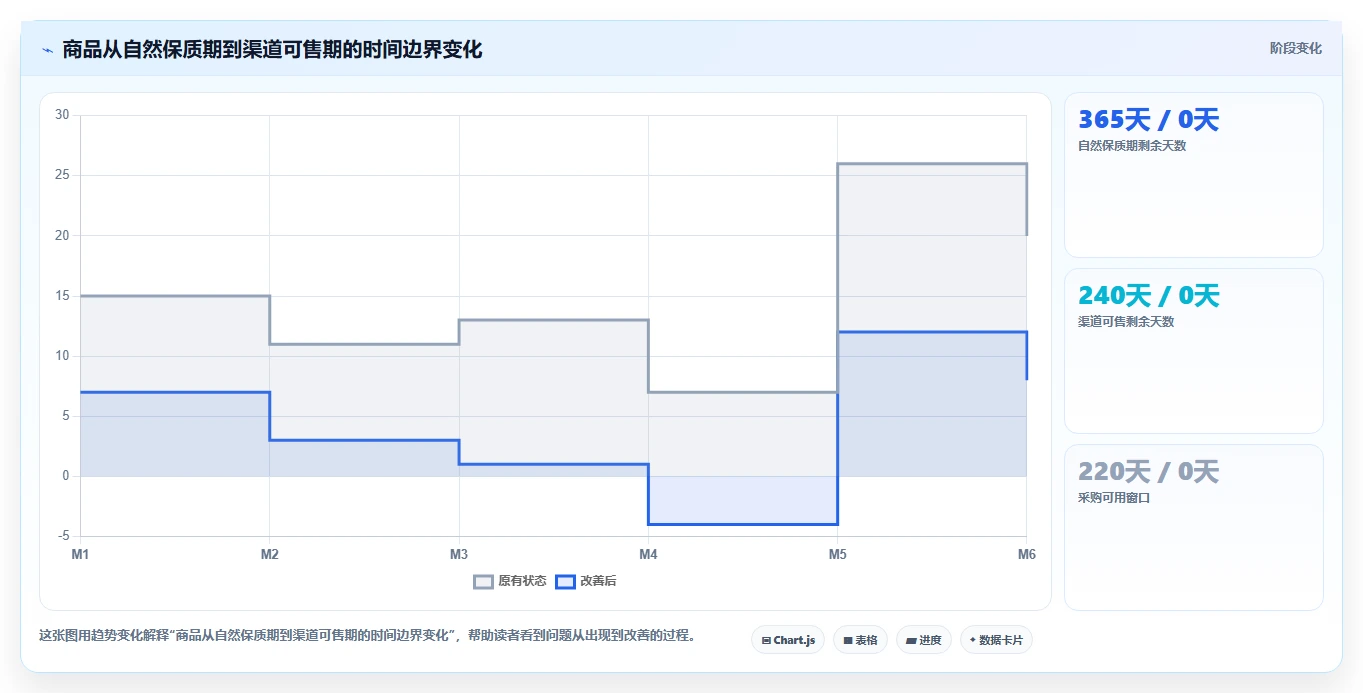Toggle the 改善后 legend item
Image resolution: width=1363 pixels, height=693 pixels.
coord(586,581)
